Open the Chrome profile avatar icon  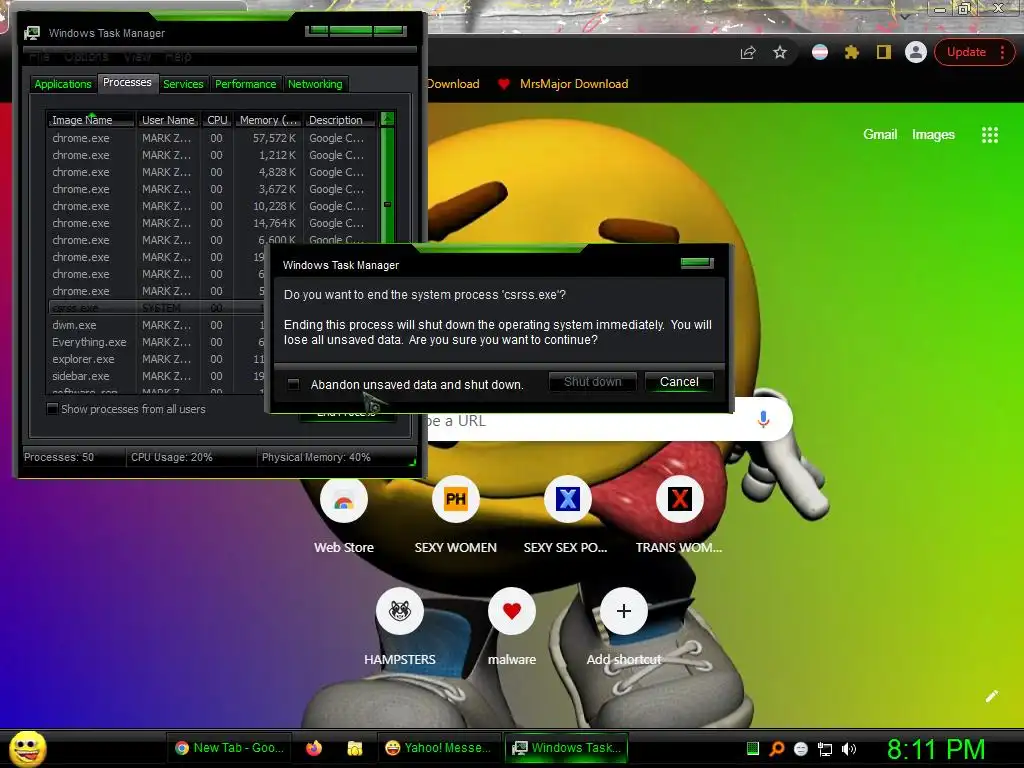[x=916, y=52]
